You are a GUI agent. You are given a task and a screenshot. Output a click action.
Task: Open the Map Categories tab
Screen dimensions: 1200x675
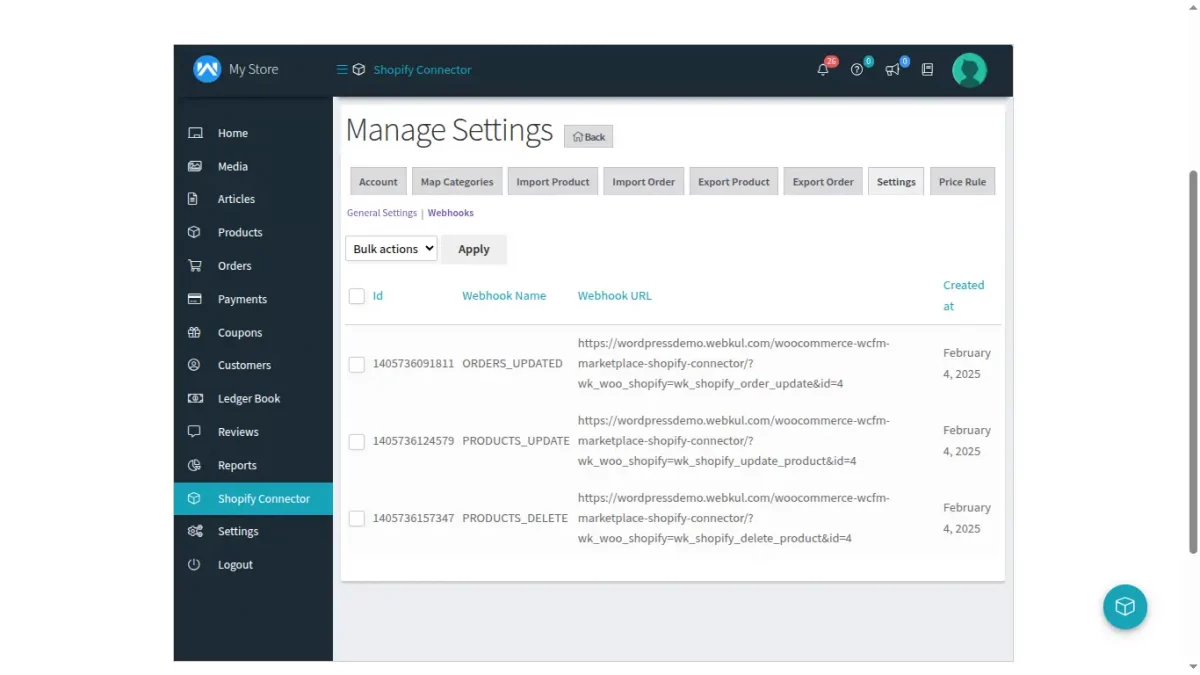tap(456, 181)
